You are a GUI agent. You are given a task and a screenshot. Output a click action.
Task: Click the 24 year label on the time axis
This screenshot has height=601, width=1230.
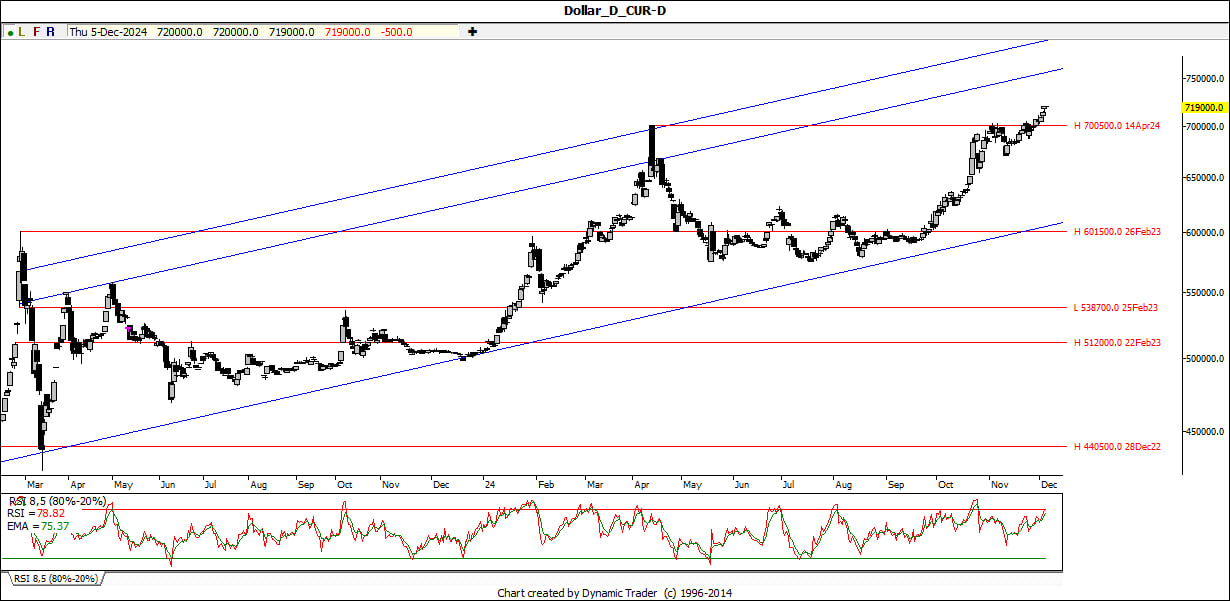(x=490, y=484)
